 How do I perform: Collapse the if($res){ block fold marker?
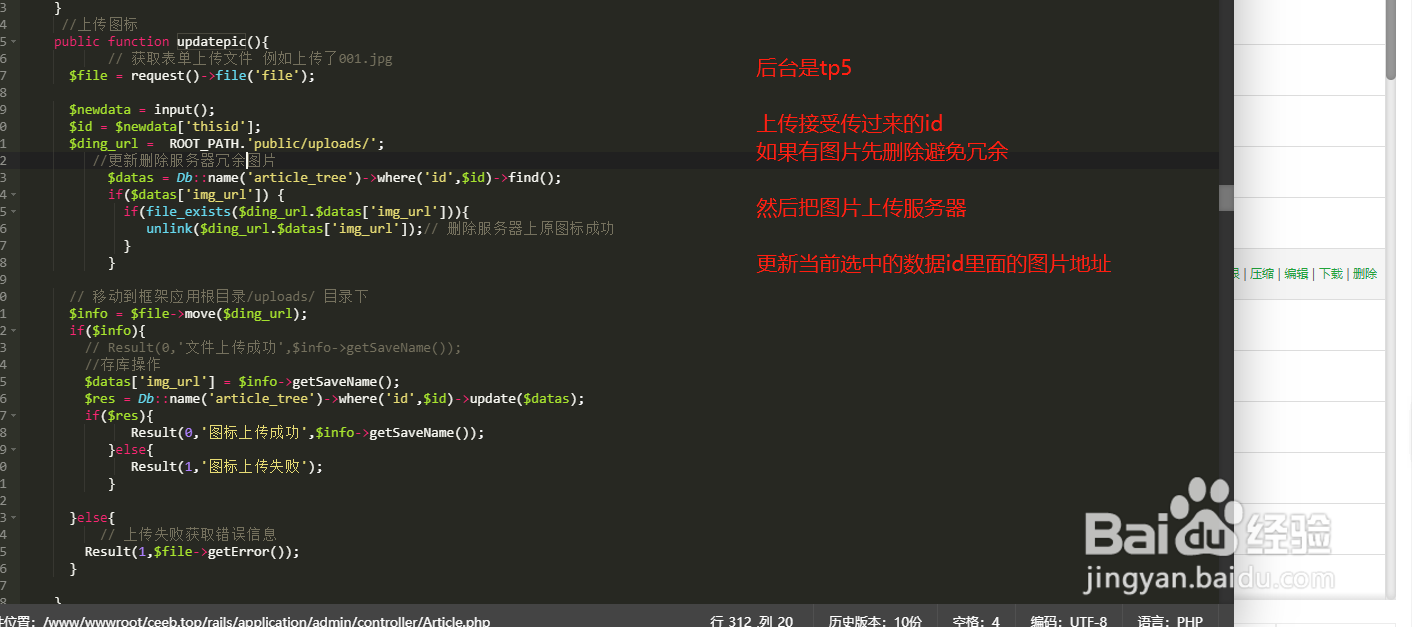click(x=13, y=415)
